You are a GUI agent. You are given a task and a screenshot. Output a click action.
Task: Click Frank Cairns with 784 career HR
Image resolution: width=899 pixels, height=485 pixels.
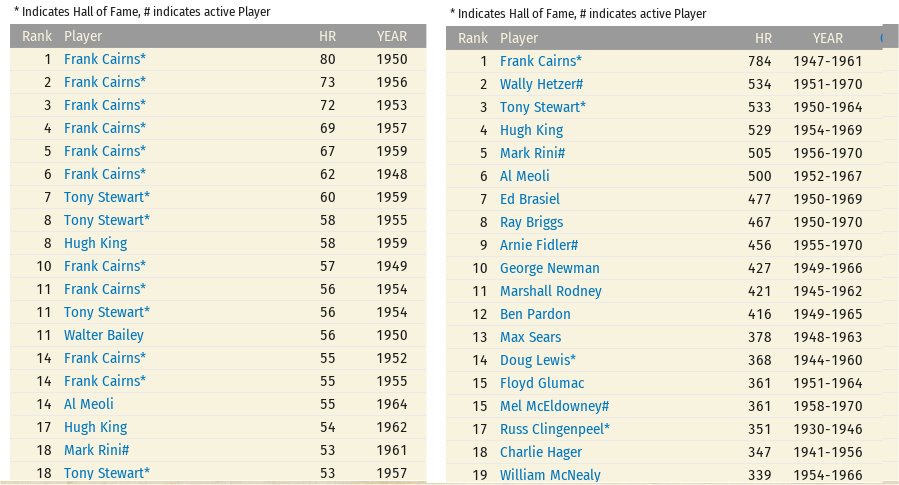540,61
